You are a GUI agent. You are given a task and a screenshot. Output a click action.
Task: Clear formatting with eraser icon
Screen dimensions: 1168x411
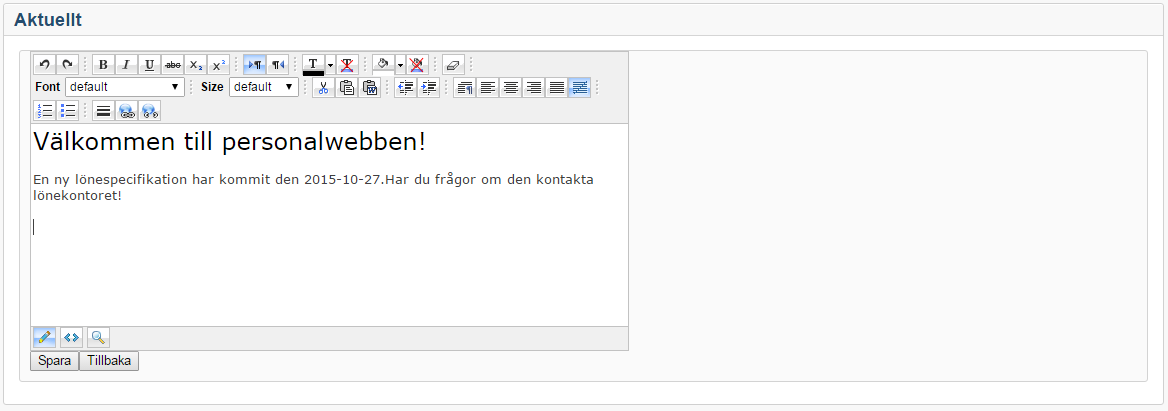coord(453,64)
